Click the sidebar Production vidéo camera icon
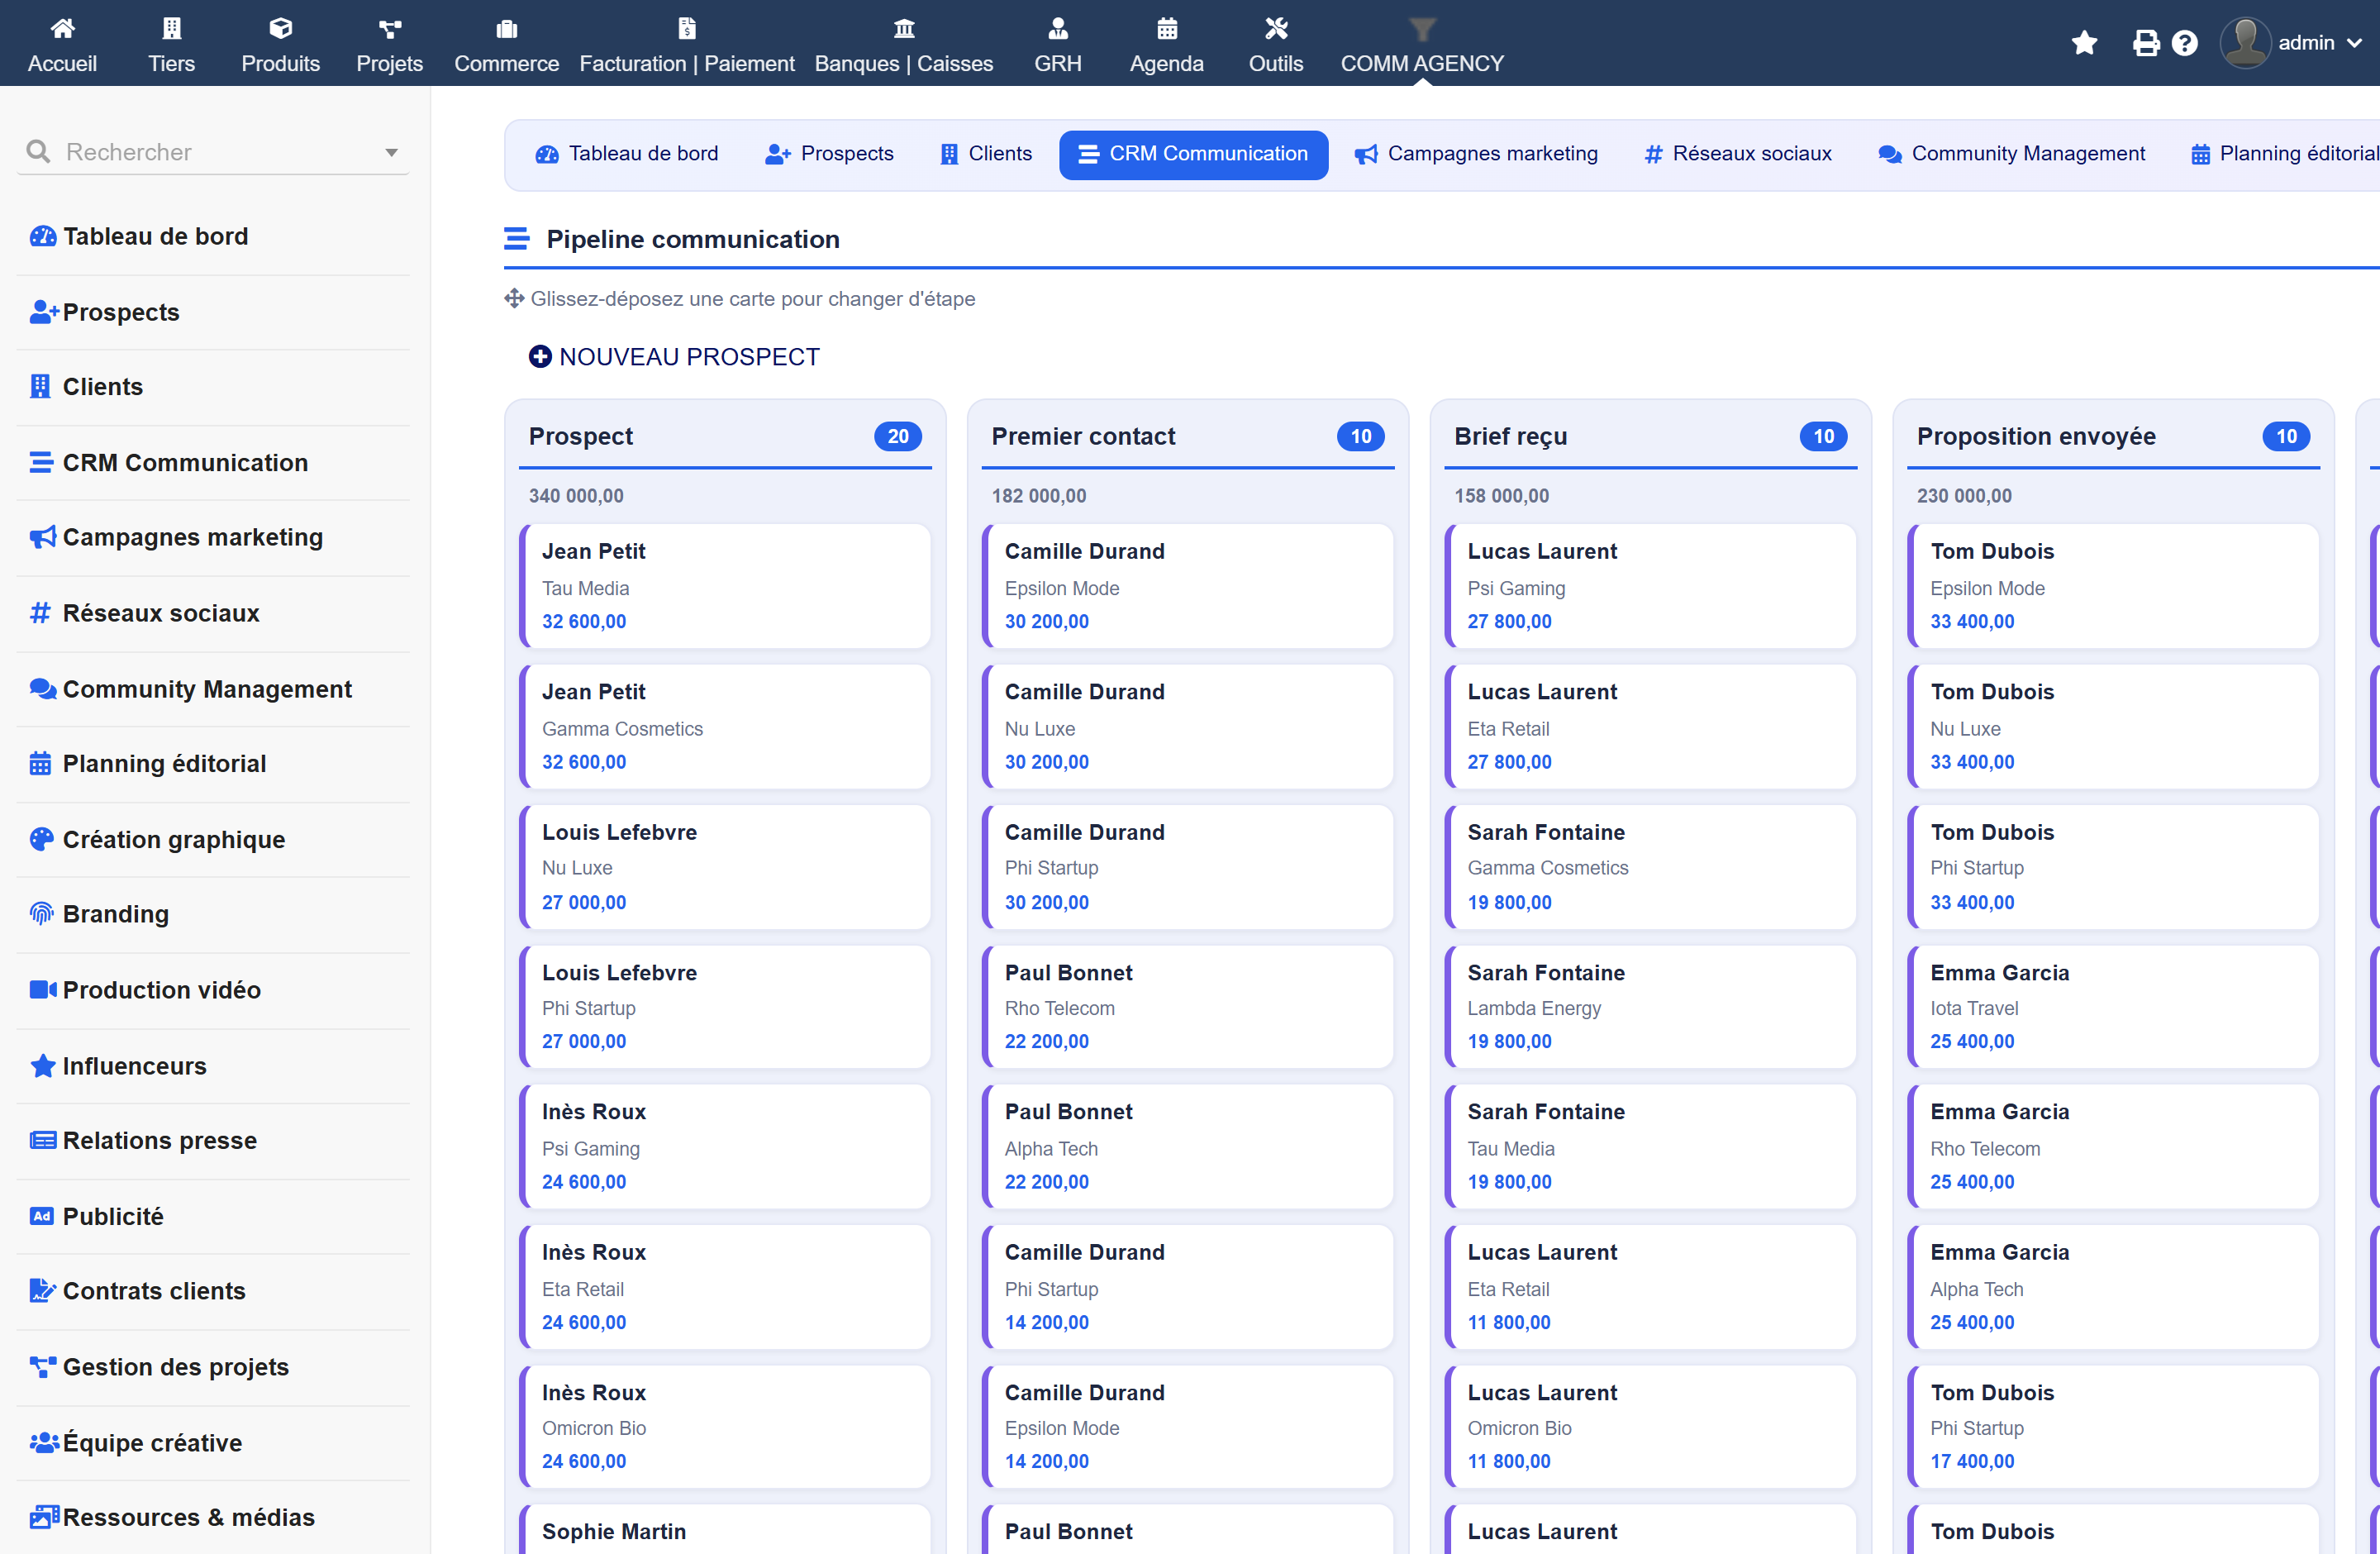Screen dimensions: 2380x1554 tap(43, 989)
